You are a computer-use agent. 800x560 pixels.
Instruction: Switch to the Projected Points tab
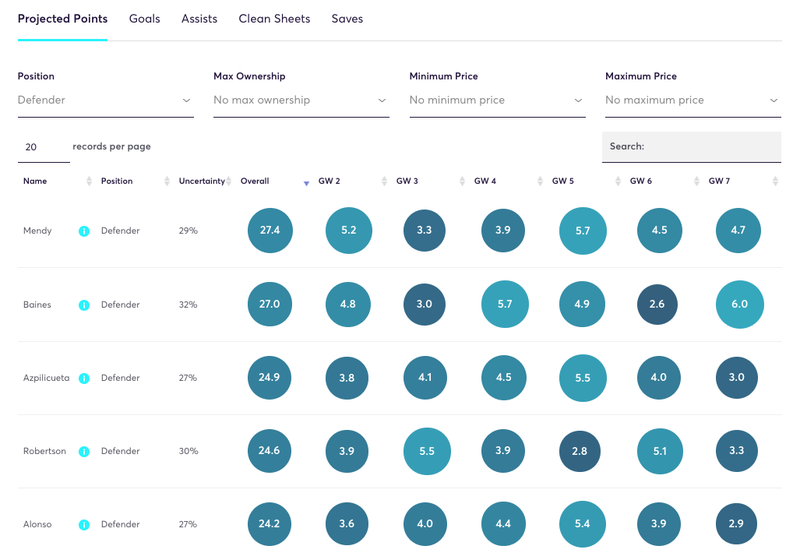tap(63, 19)
